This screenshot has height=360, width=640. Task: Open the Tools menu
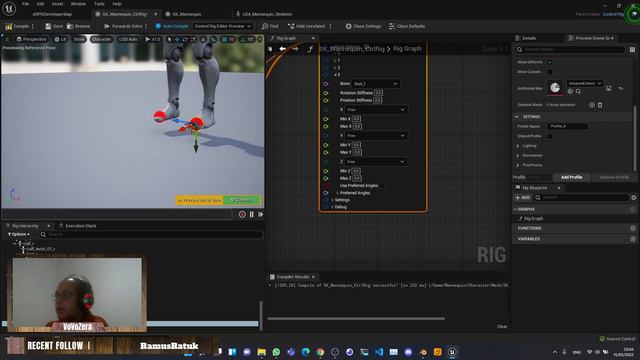(99, 4)
